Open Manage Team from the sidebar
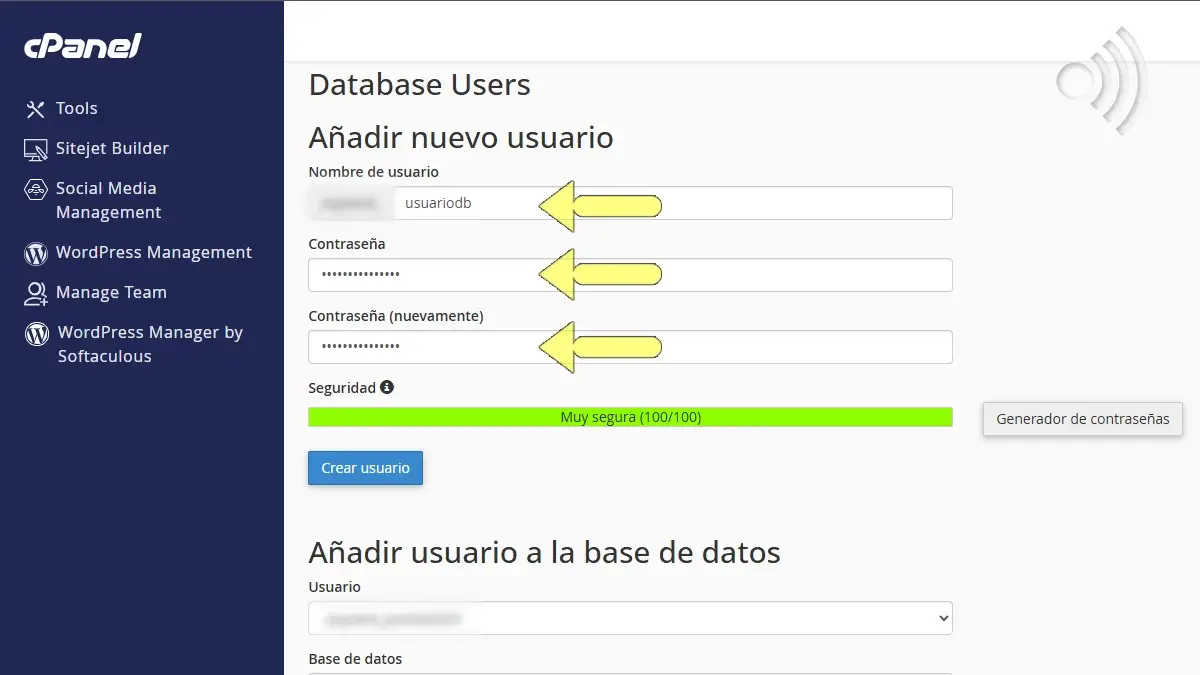The image size is (1200, 675). point(111,292)
